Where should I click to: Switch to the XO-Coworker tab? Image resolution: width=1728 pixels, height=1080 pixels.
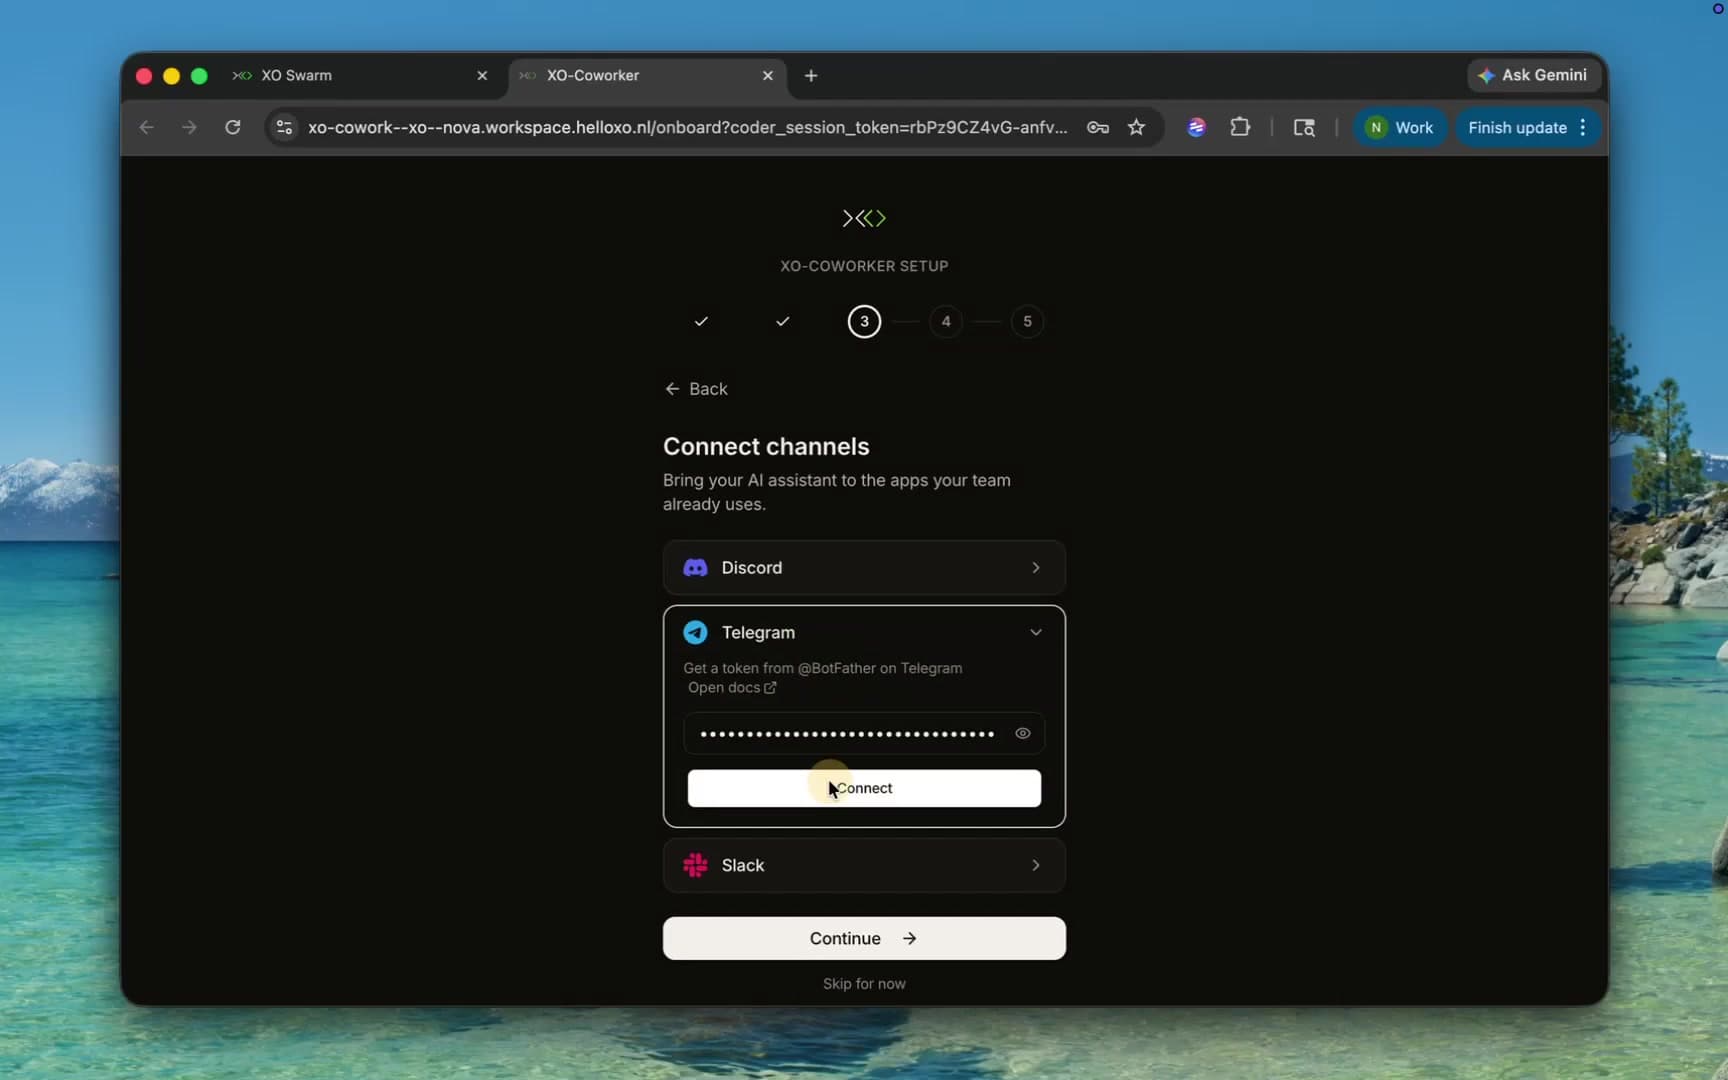click(648, 75)
